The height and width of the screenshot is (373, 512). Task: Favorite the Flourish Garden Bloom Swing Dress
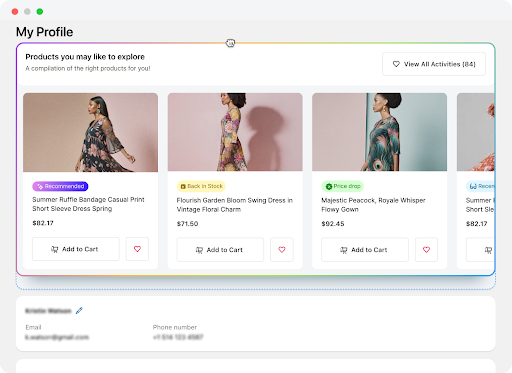pos(282,250)
